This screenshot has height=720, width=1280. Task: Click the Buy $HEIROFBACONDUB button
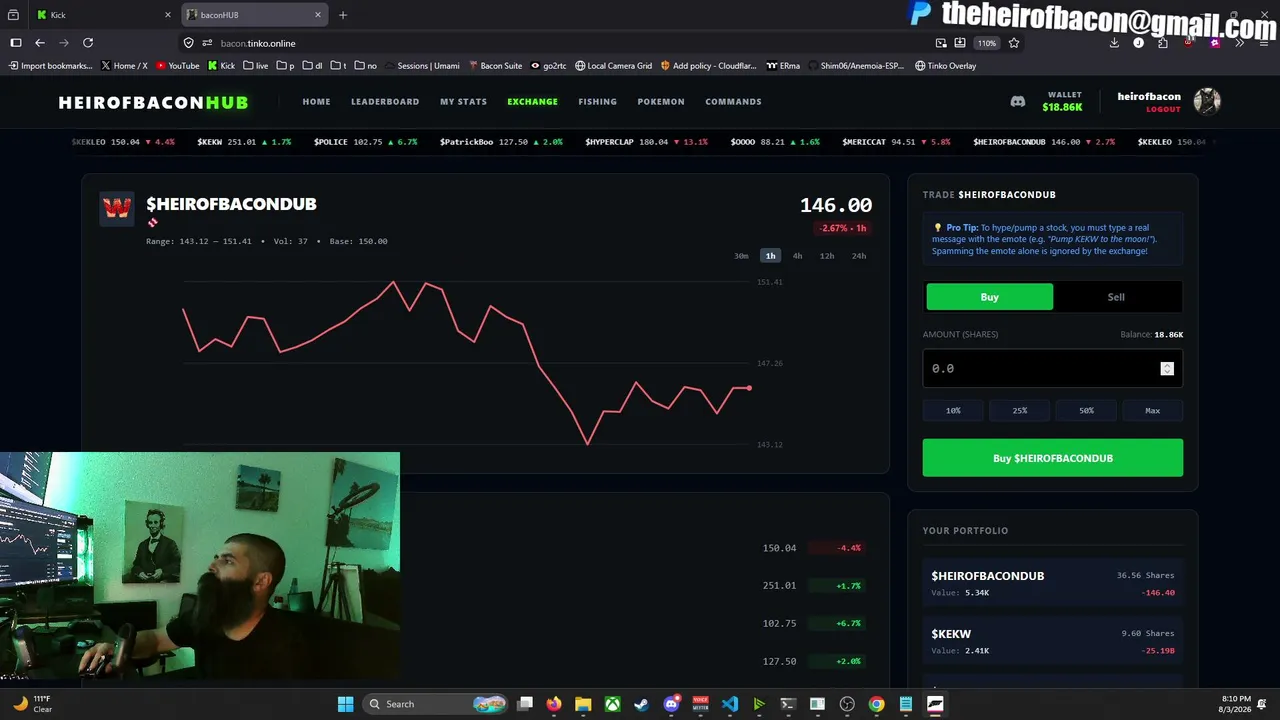(x=1053, y=458)
